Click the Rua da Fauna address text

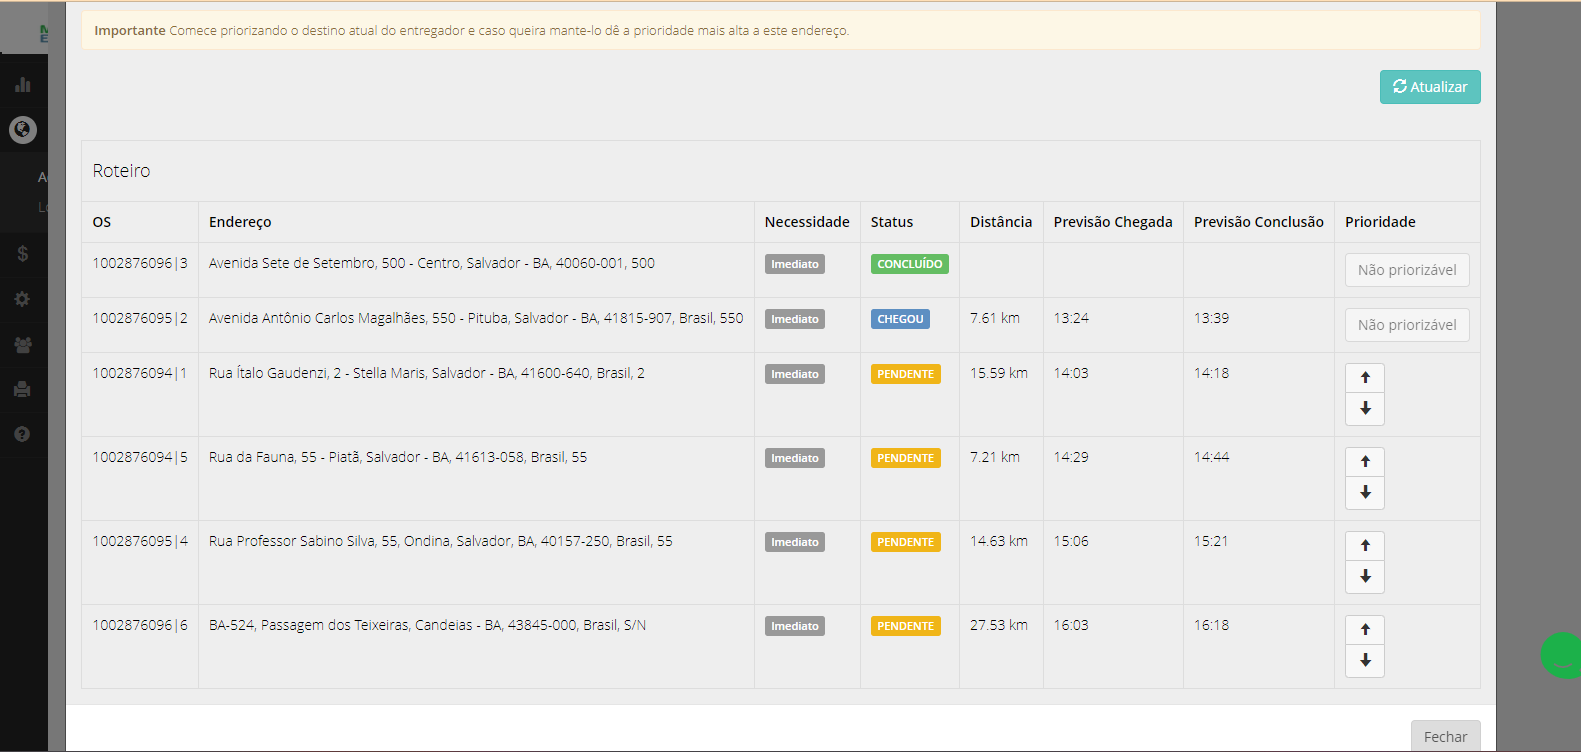click(x=398, y=457)
